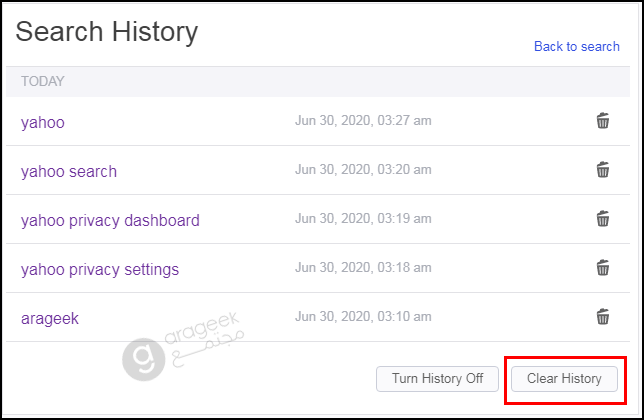
Task: Click the TODAY section header
Action: (43, 81)
